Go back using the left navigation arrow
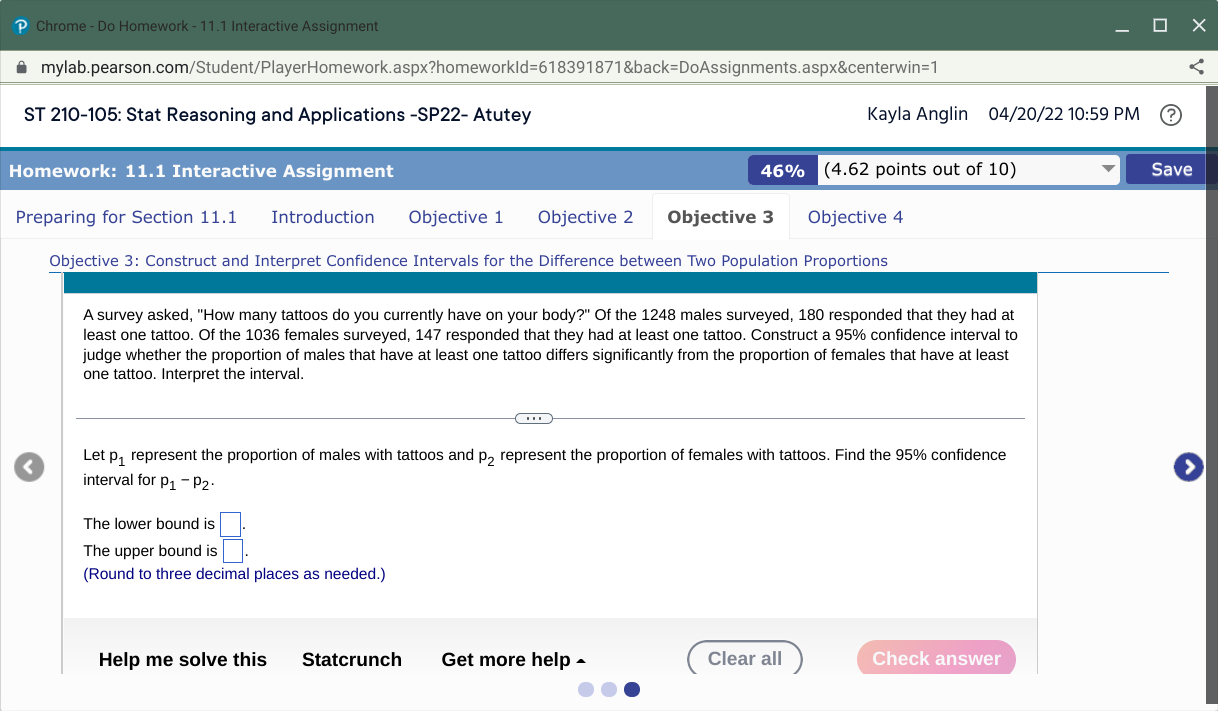 [x=29, y=466]
